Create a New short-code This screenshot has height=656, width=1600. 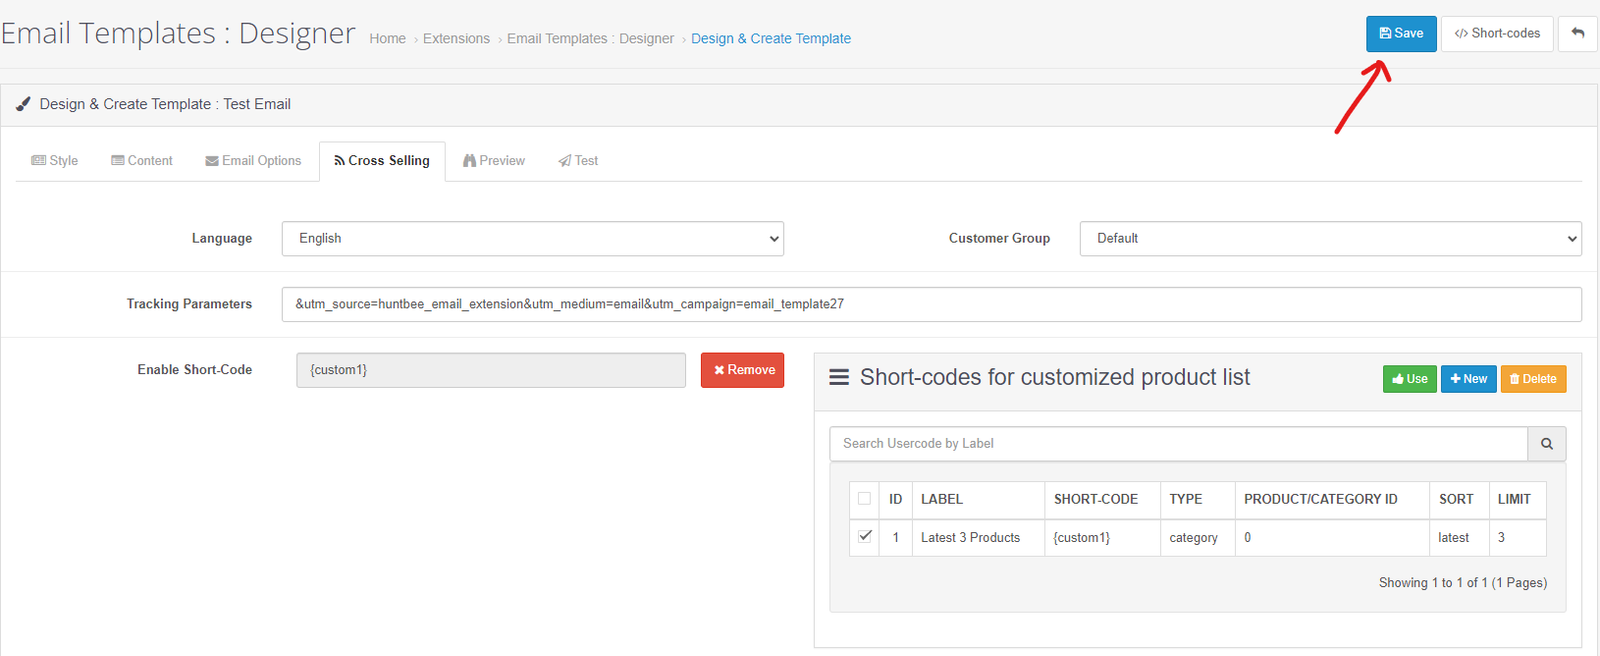[1468, 379]
